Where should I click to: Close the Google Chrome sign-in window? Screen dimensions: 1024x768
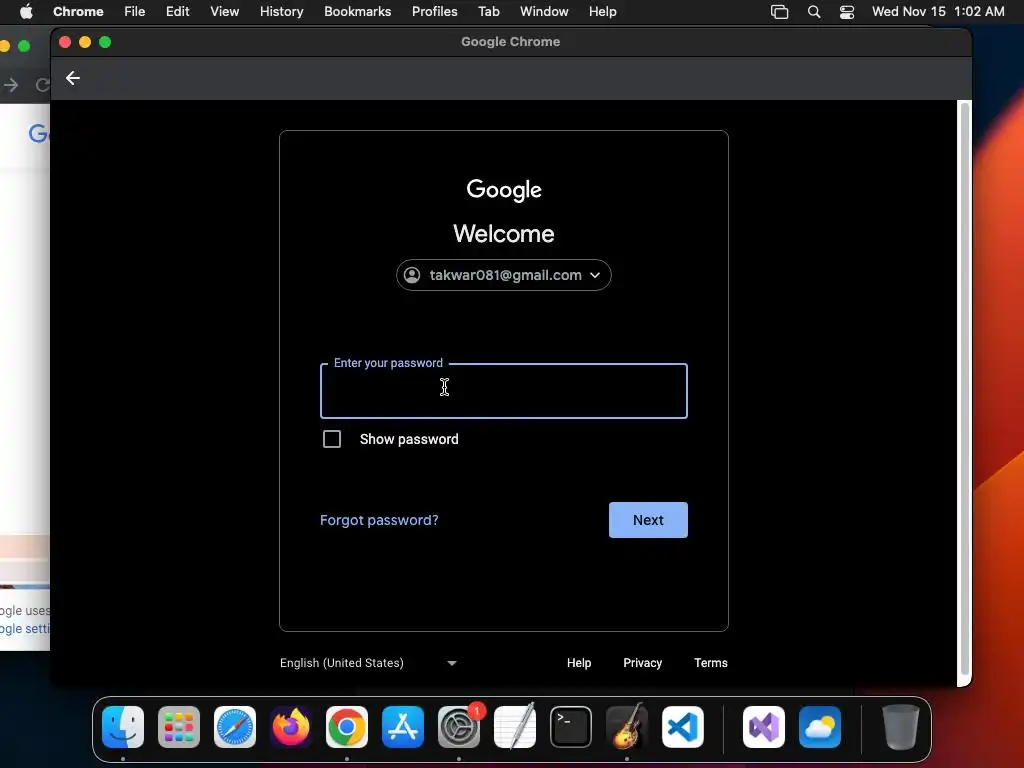pyautogui.click(x=65, y=42)
